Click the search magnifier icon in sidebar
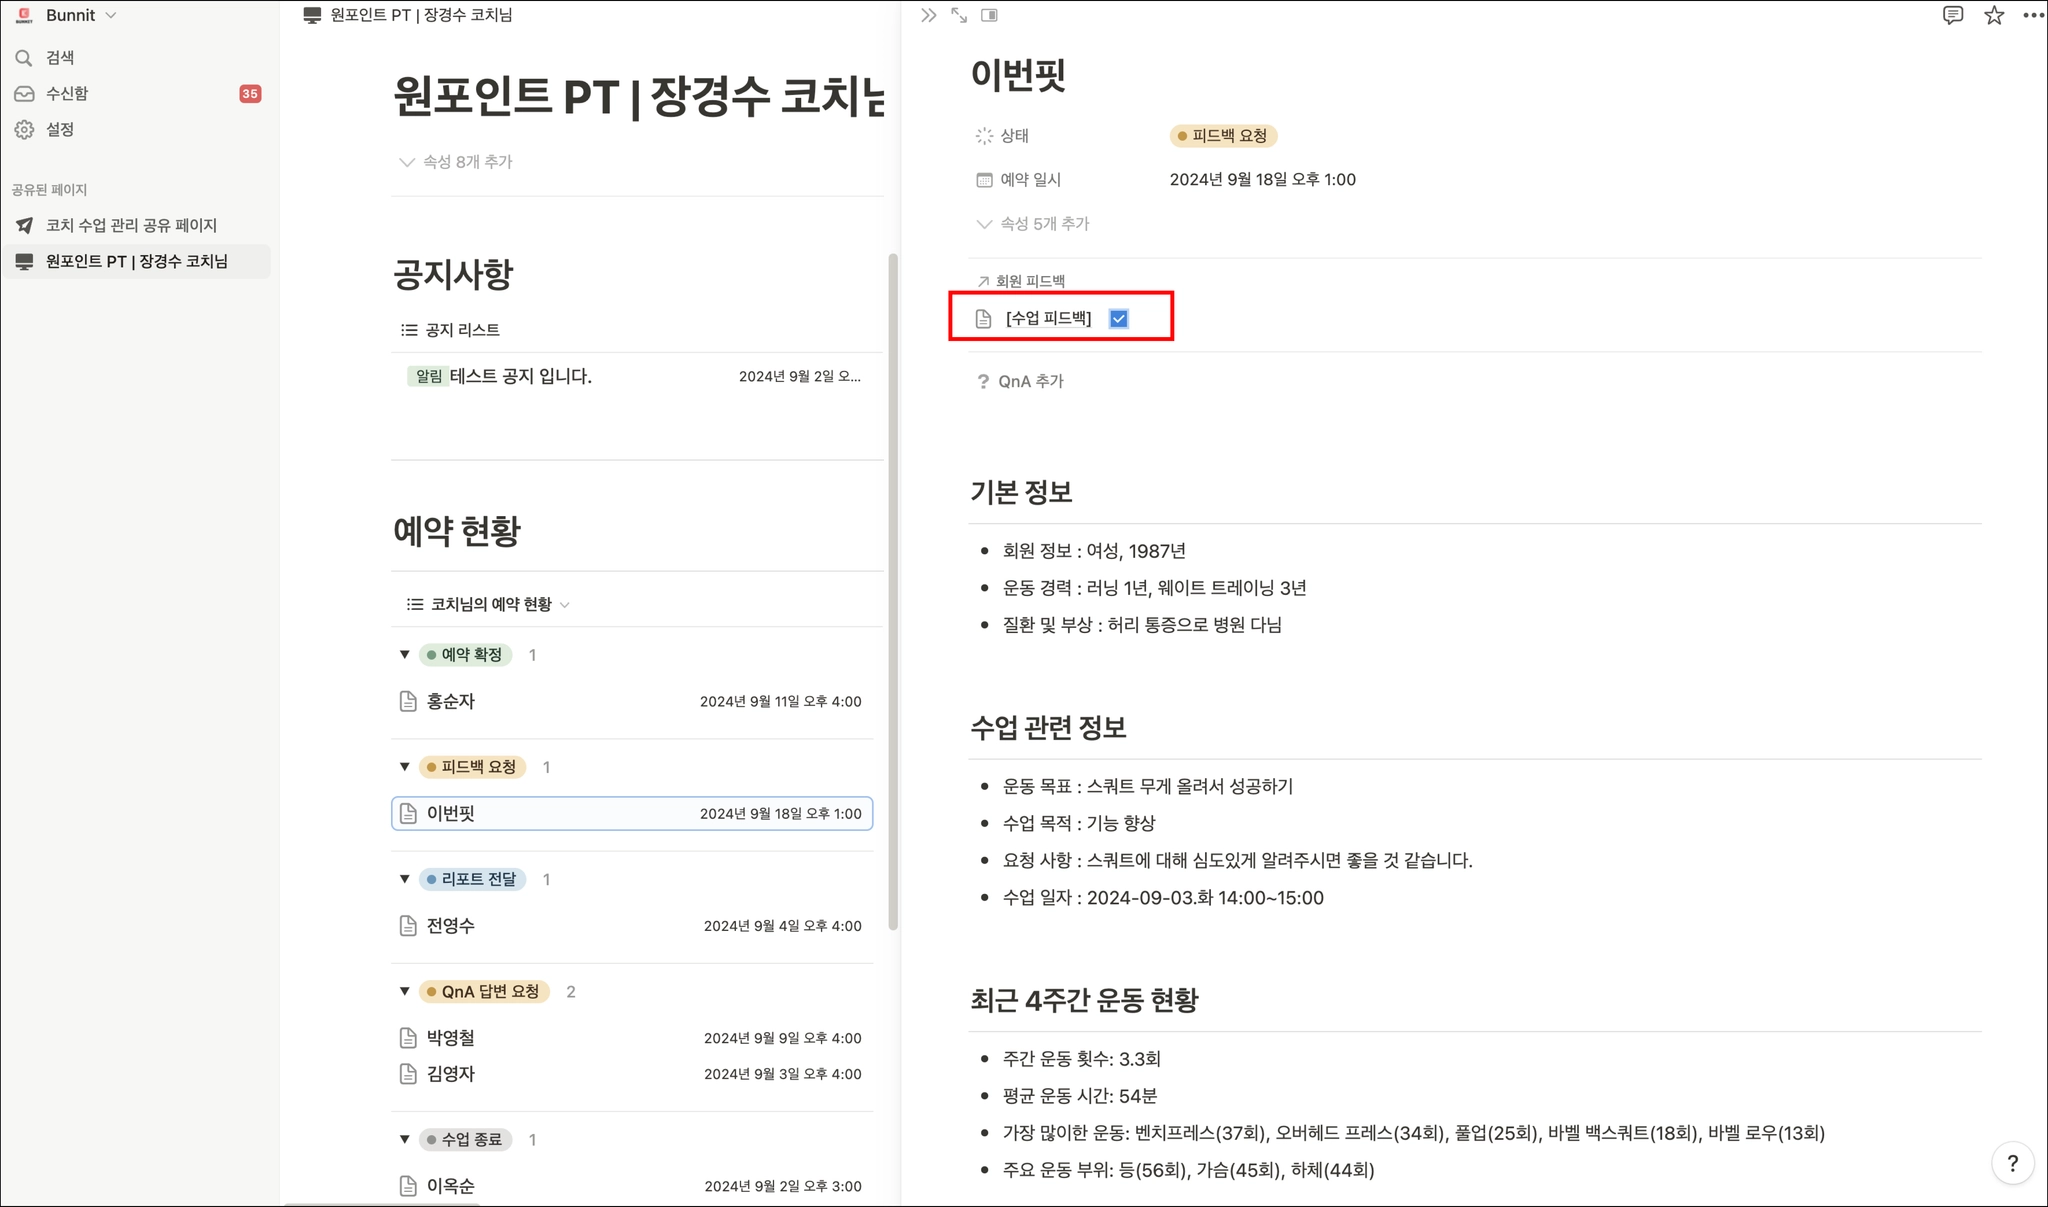This screenshot has width=2048, height=1207. [24, 58]
